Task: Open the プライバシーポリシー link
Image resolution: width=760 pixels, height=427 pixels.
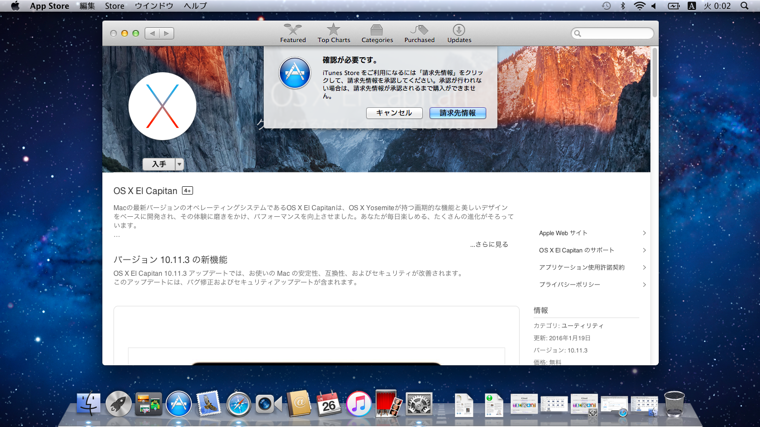Action: coord(570,285)
